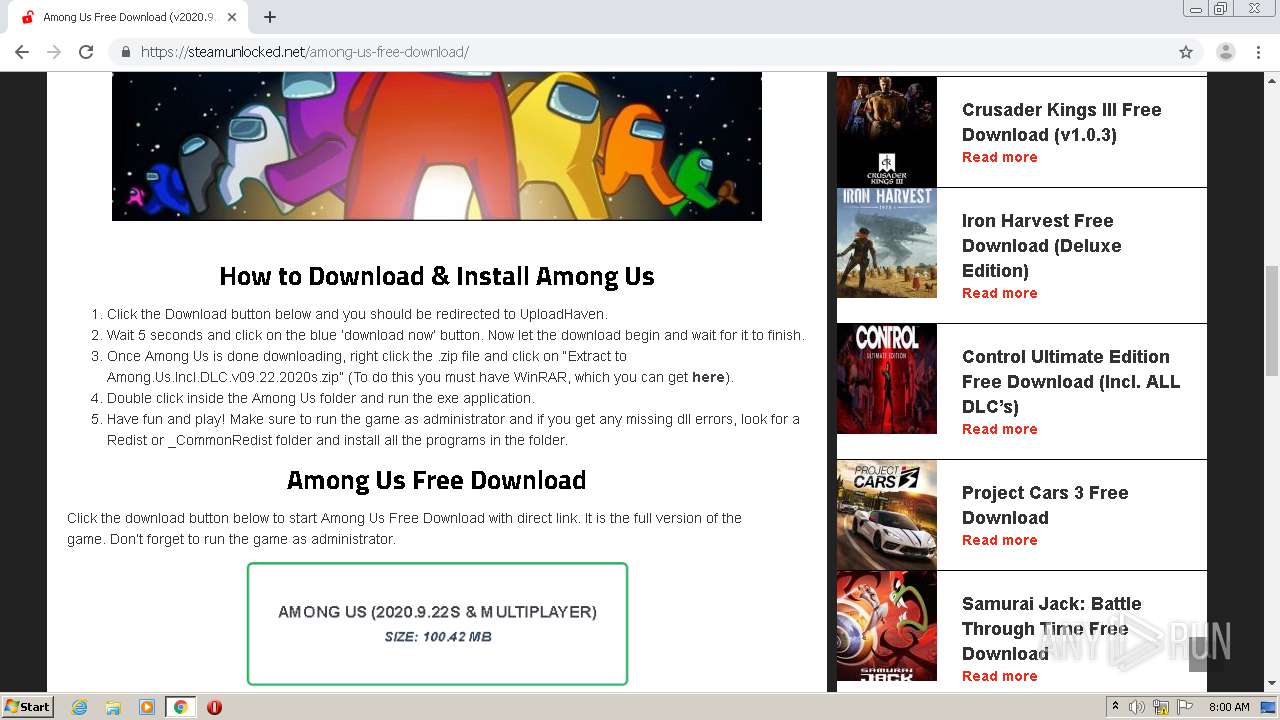Open a new tab with the plus button

point(270,17)
